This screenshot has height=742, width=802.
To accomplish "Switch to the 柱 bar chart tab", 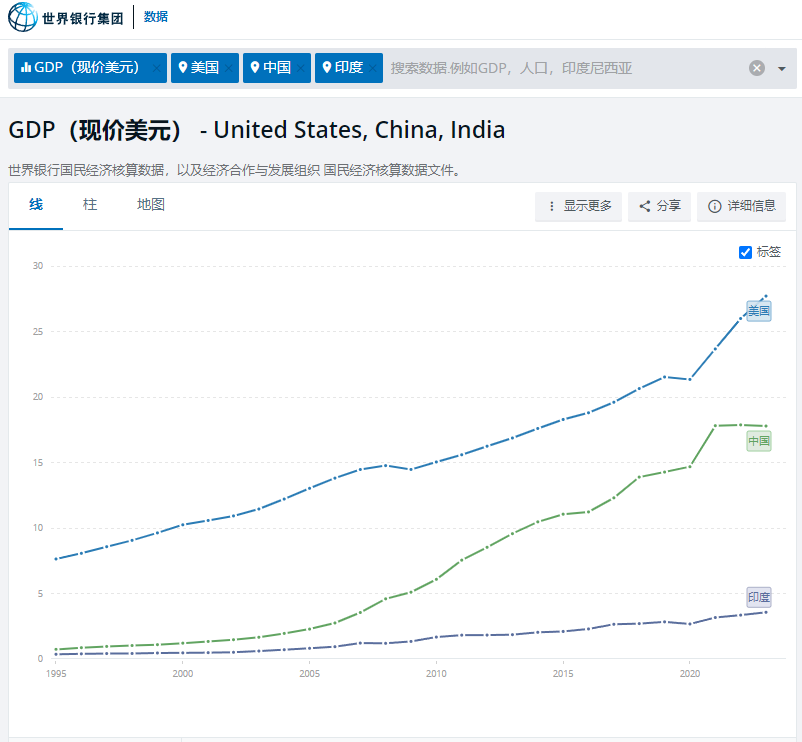I will [90, 205].
